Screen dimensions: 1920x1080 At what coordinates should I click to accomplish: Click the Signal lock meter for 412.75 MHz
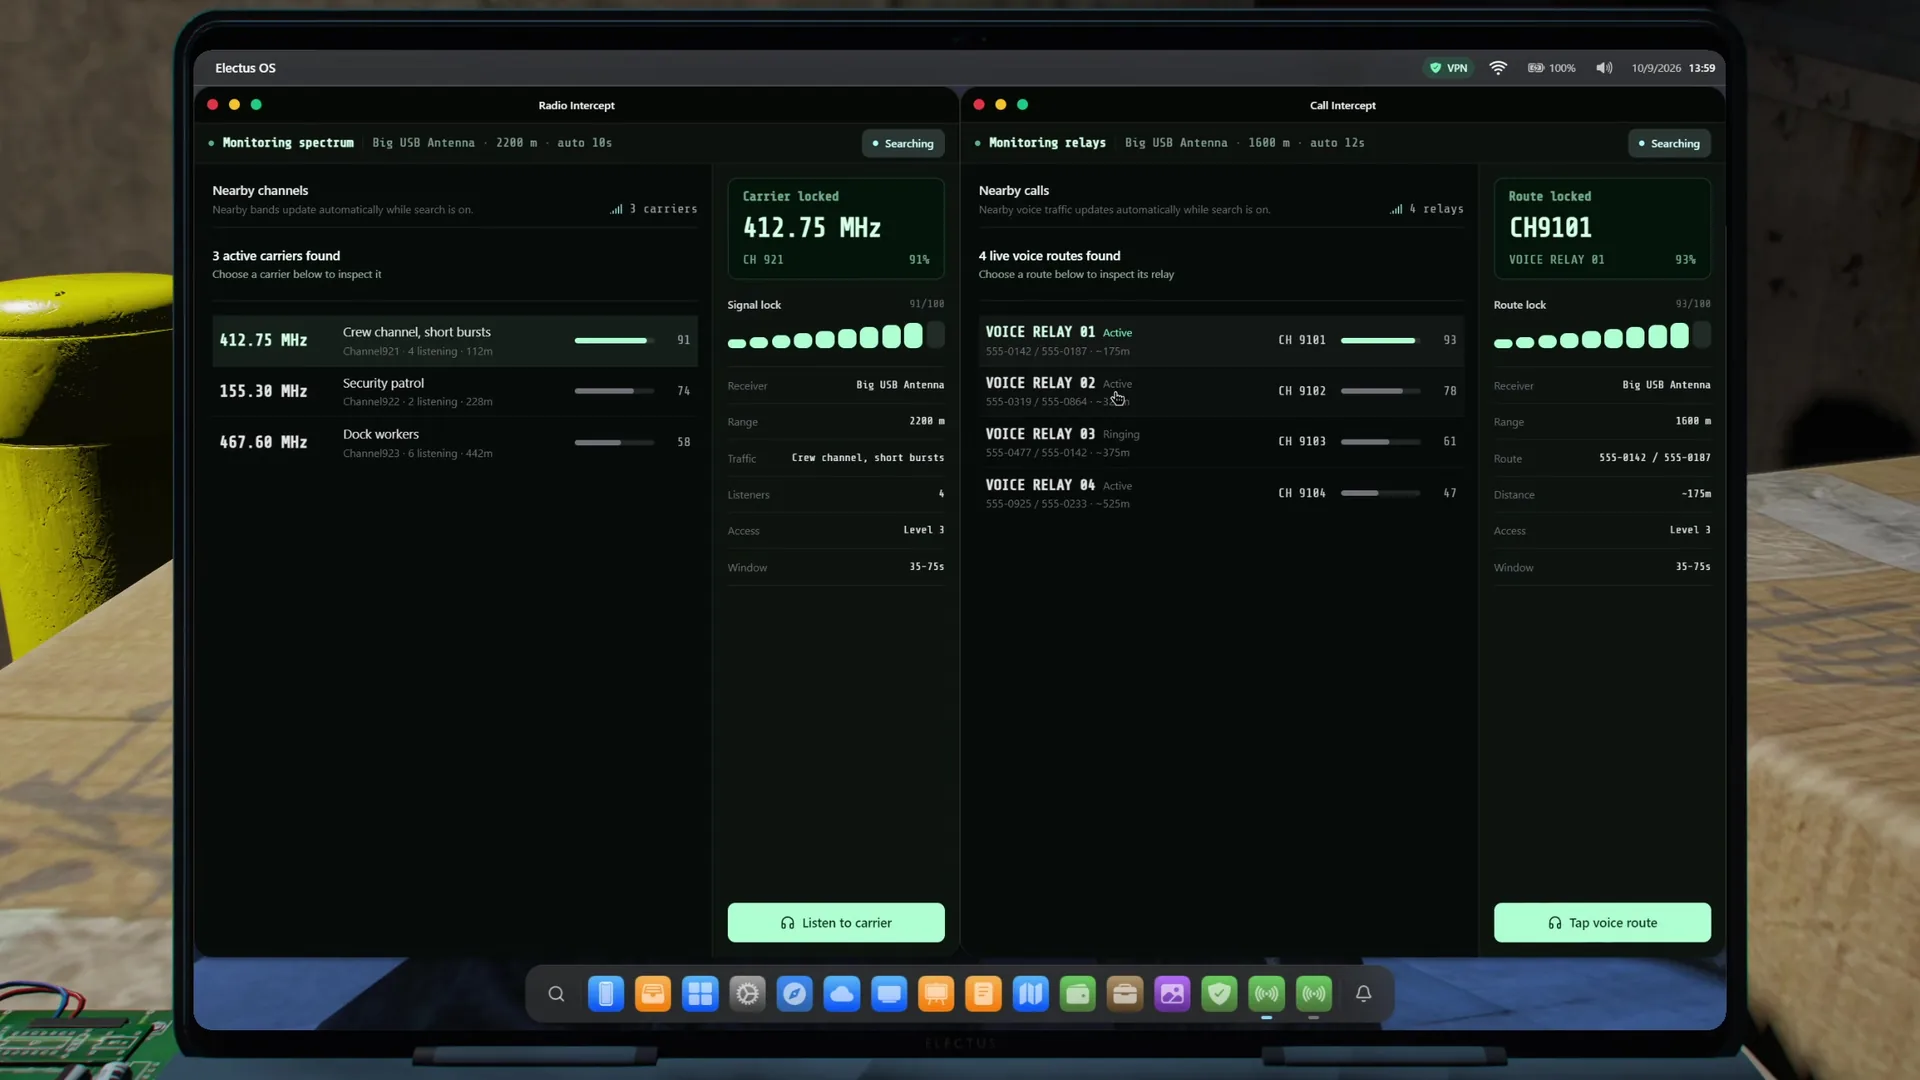tap(836, 336)
